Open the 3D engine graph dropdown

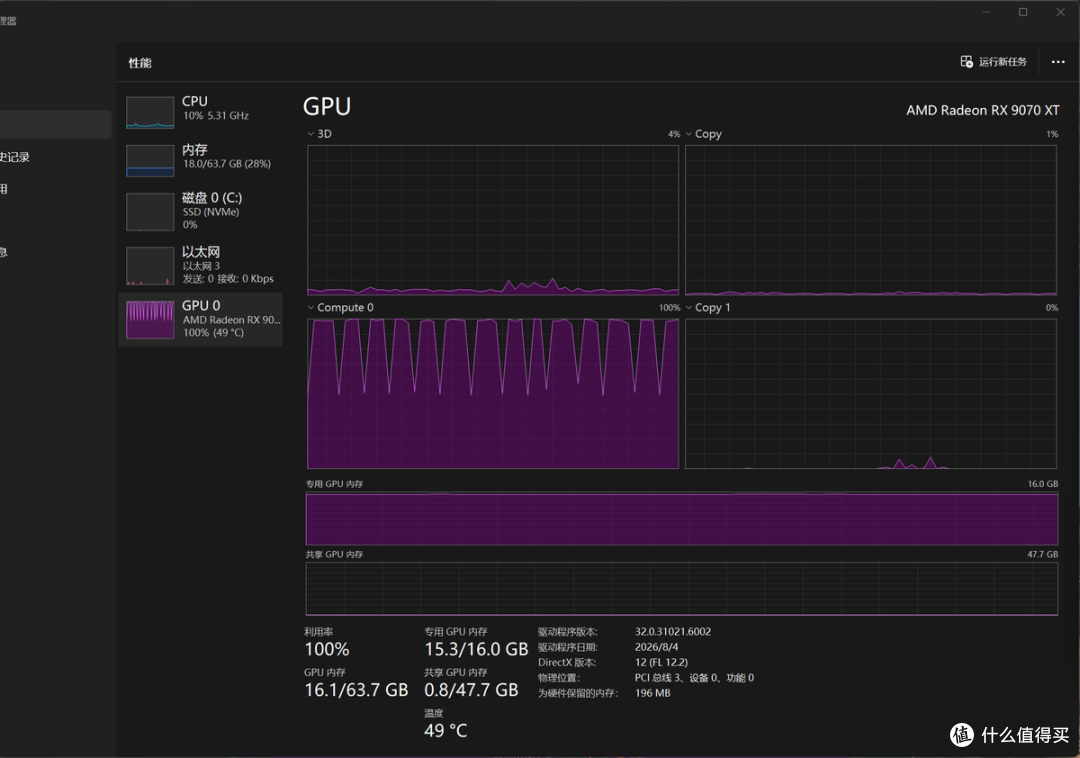311,134
